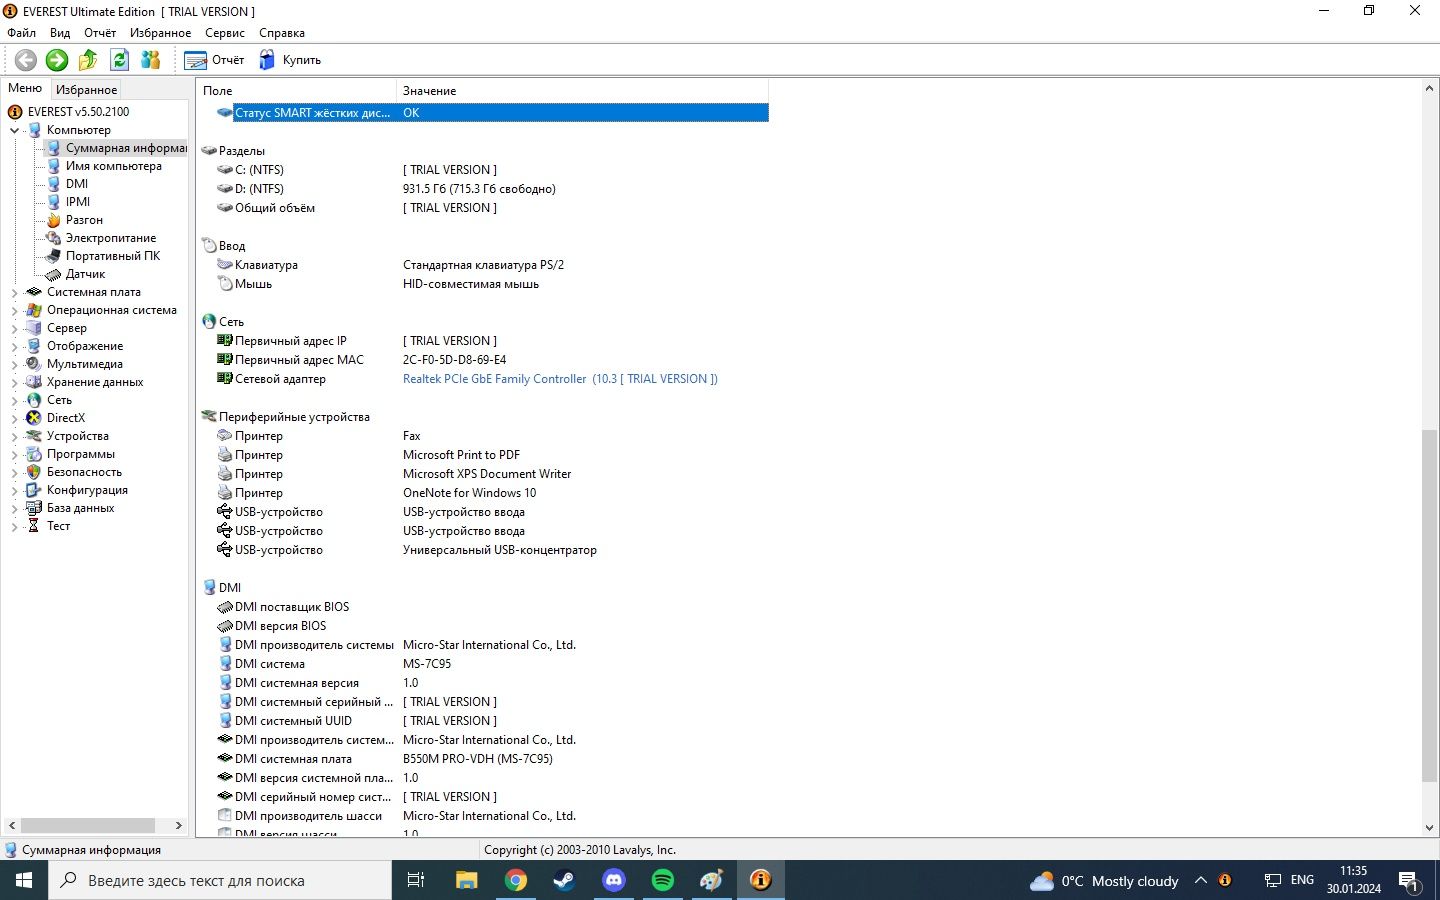Click the Refresh toolbar icon
Screen dimensions: 1440x900
point(120,60)
